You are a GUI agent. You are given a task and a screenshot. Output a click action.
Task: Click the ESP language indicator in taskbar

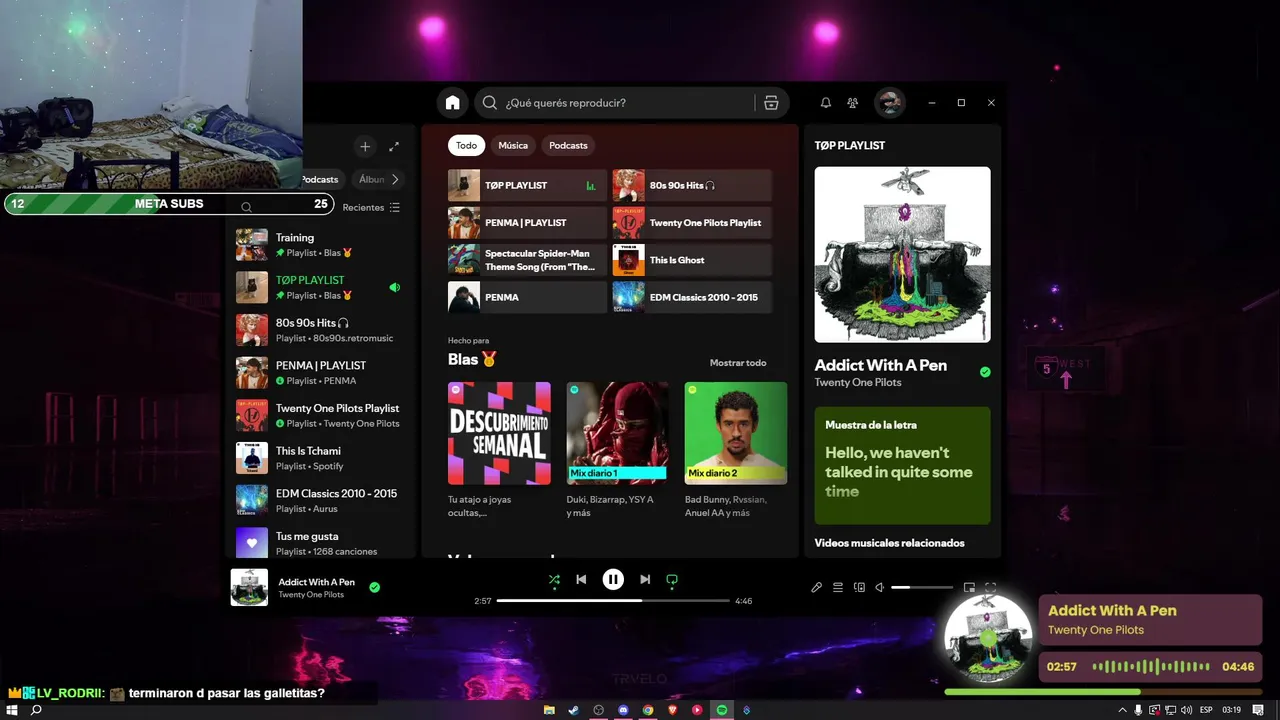1206,710
